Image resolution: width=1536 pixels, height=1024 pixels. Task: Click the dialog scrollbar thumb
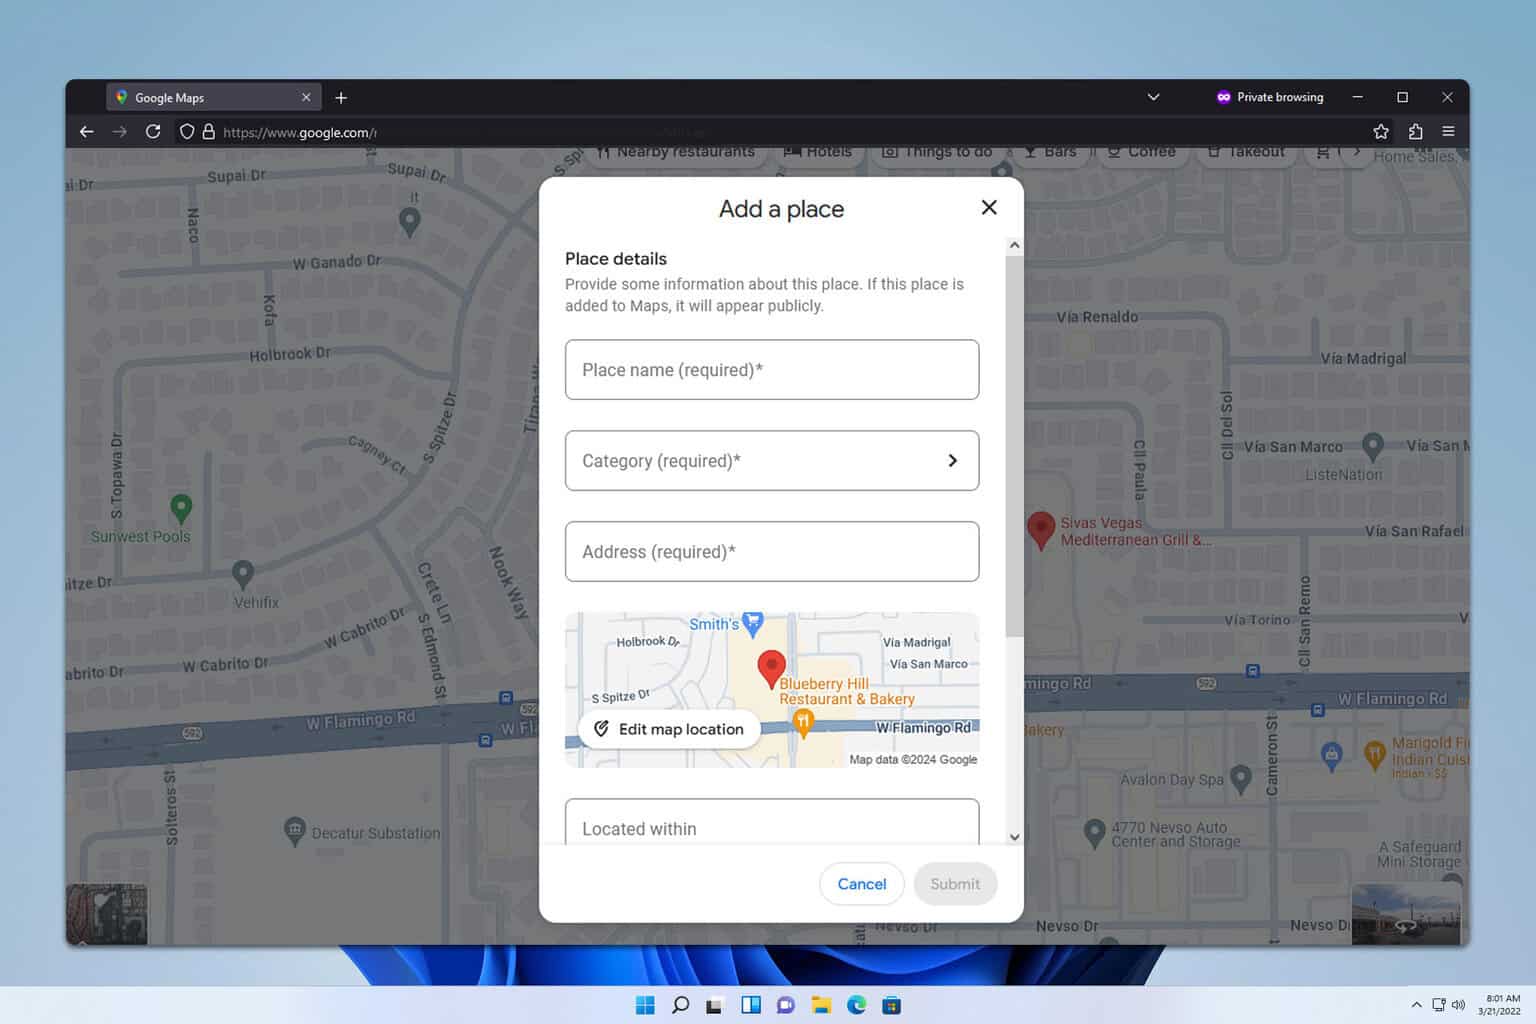[x=1015, y=446]
